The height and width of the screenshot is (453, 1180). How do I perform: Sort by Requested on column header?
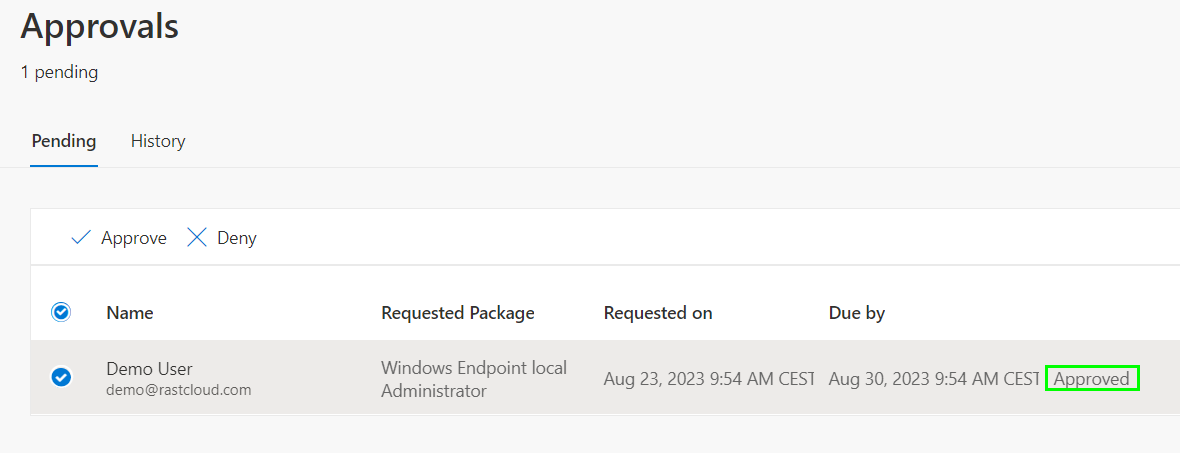click(658, 313)
